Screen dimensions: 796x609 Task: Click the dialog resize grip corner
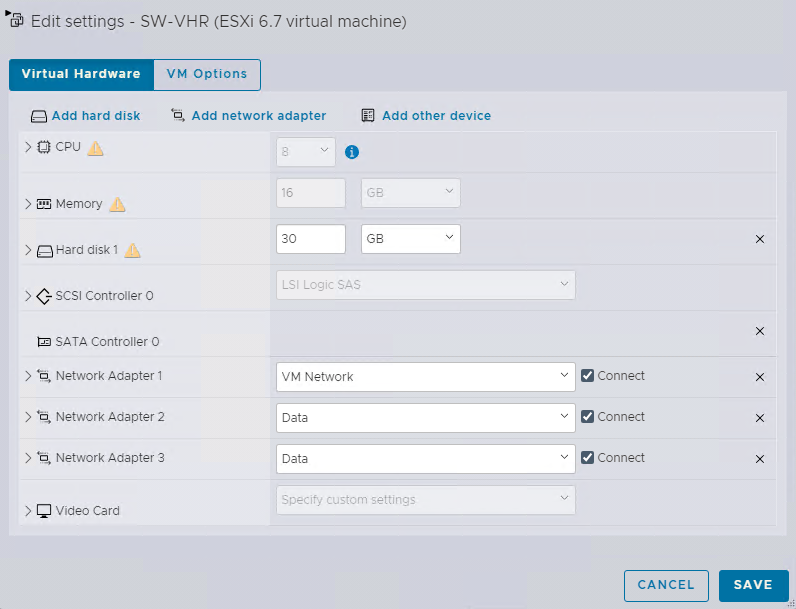[x=791, y=604]
